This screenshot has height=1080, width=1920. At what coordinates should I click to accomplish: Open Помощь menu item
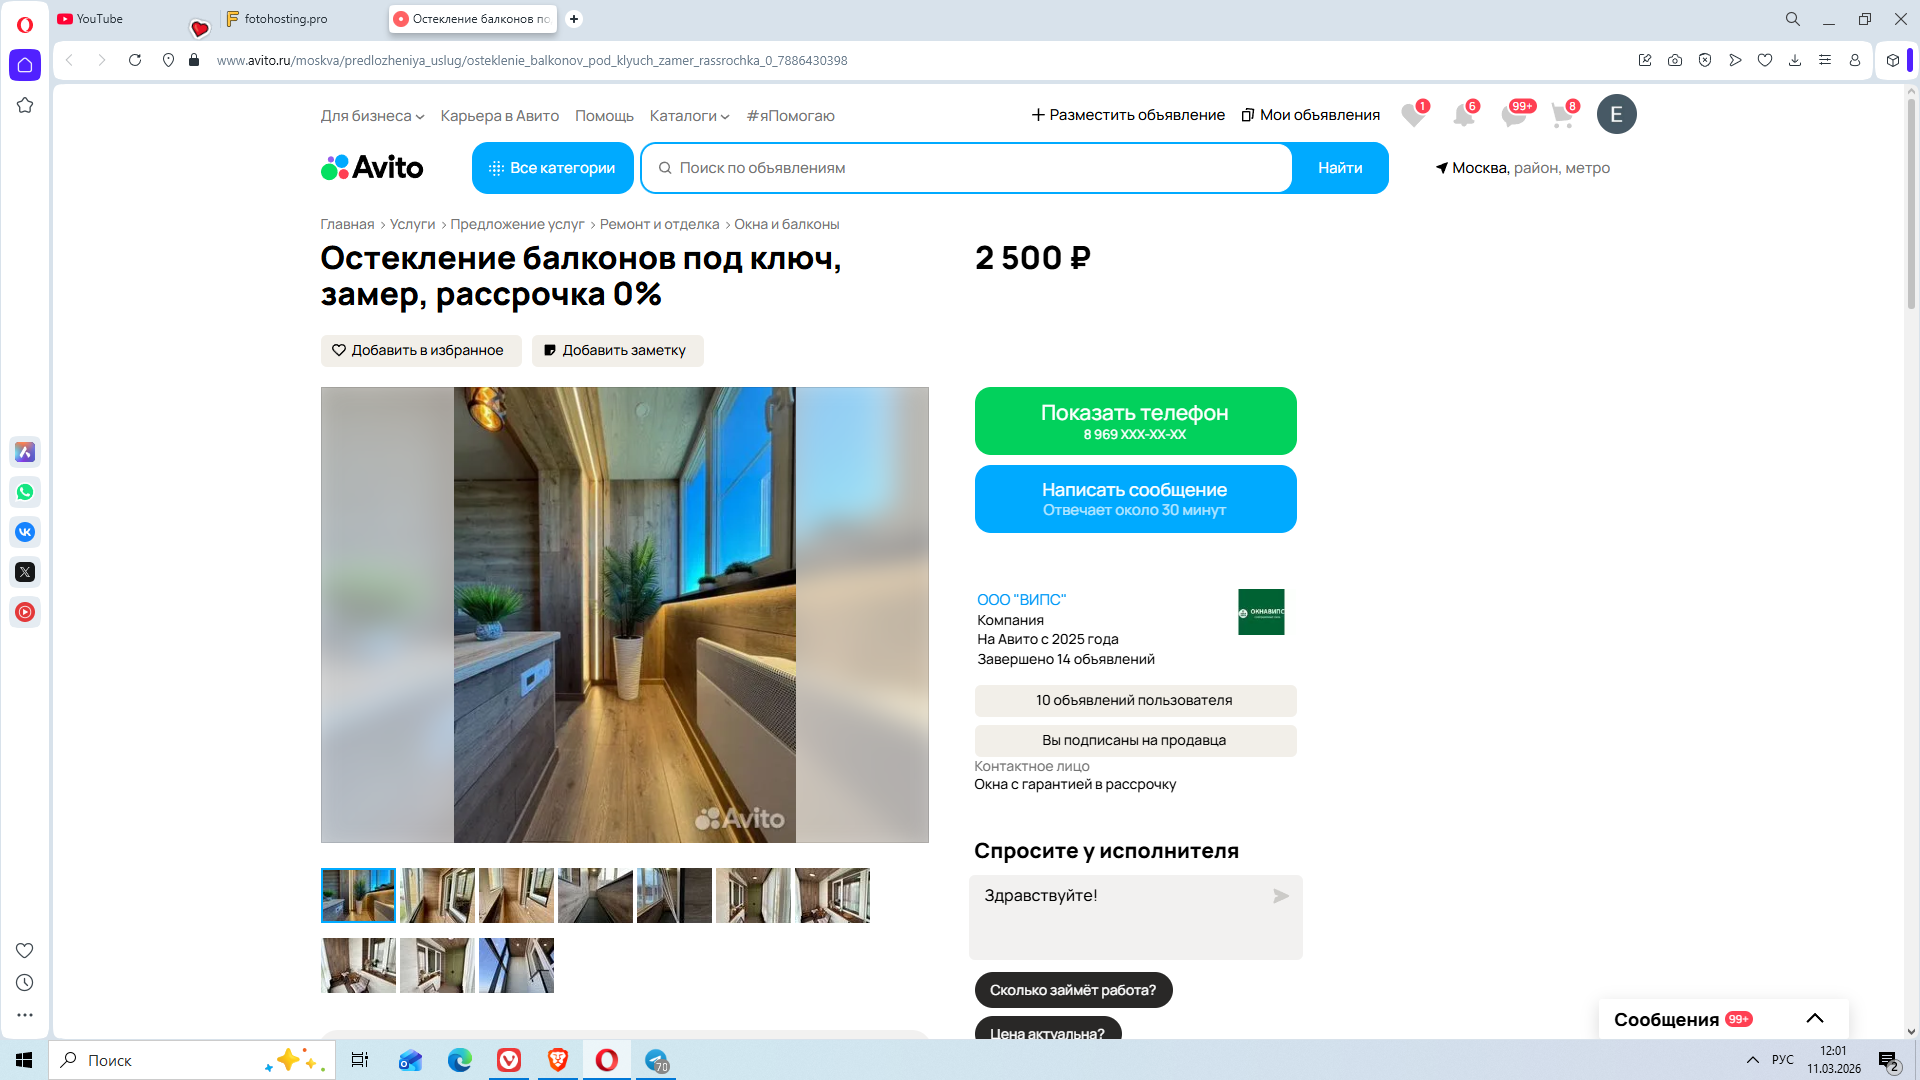[604, 116]
